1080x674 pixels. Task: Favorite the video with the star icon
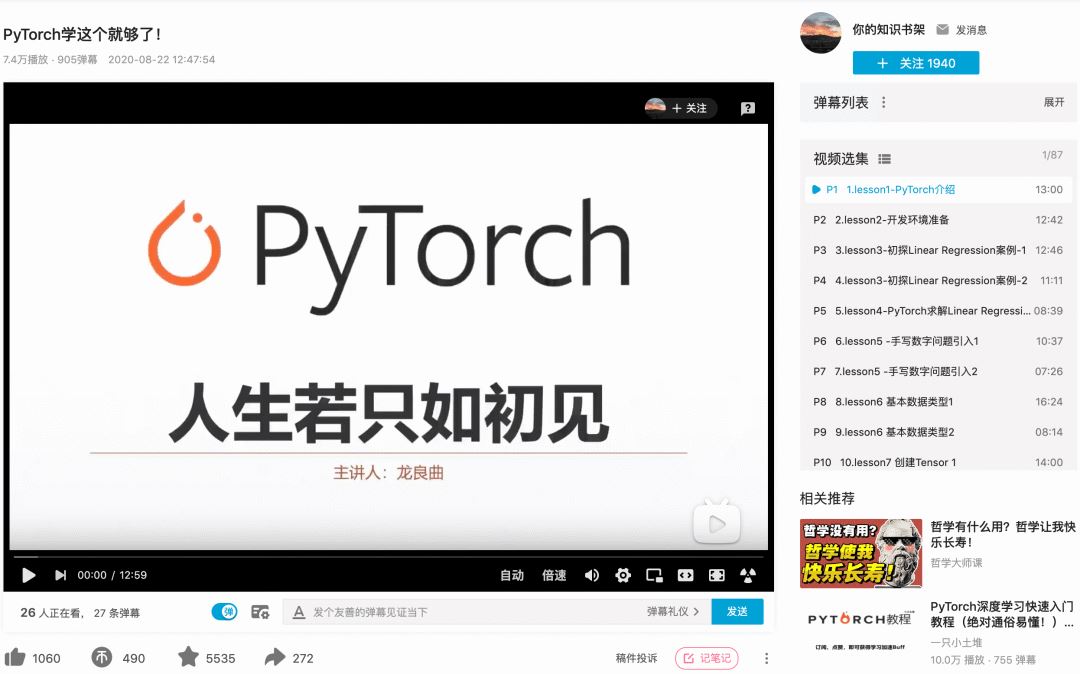coord(187,658)
